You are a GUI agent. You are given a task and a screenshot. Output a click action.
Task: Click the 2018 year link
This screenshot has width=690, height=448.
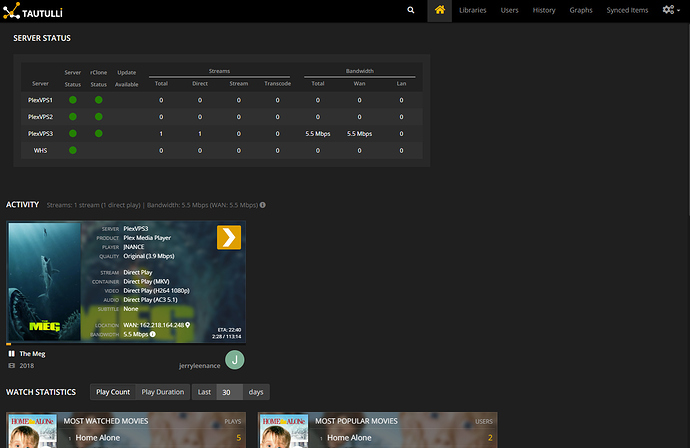(x=26, y=366)
